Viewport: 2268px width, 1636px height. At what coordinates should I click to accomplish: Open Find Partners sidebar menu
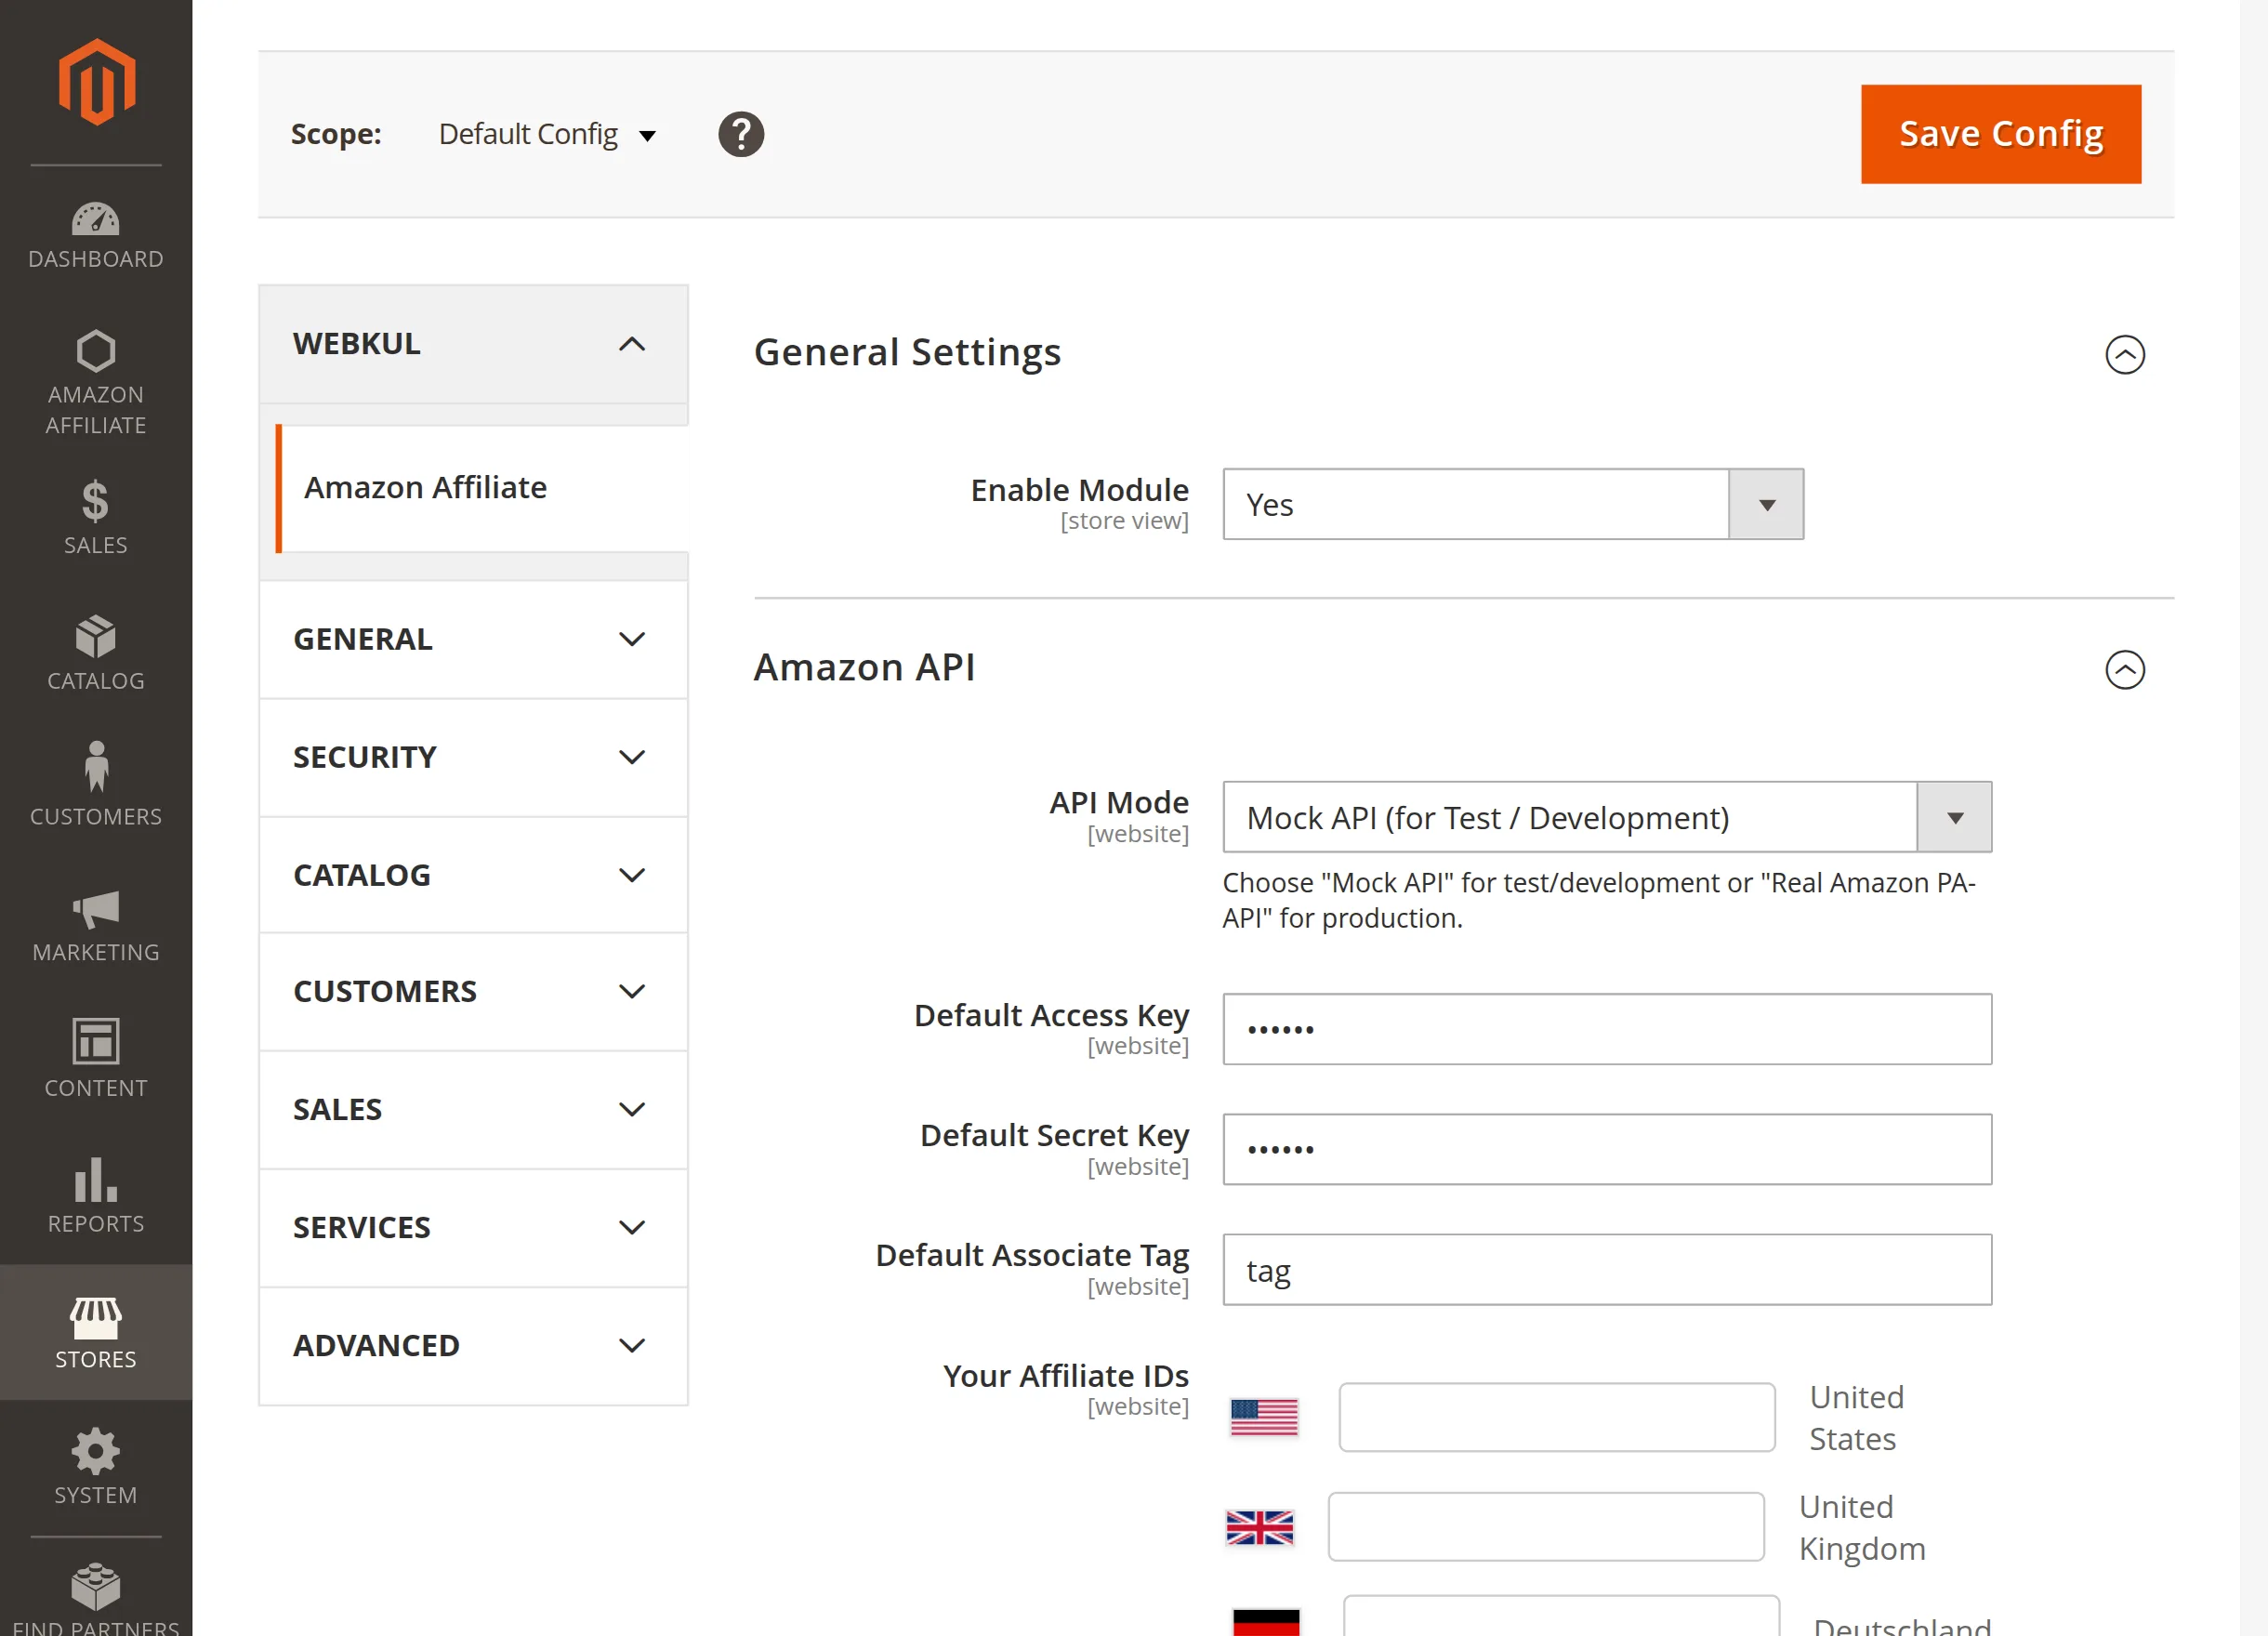click(x=96, y=1598)
